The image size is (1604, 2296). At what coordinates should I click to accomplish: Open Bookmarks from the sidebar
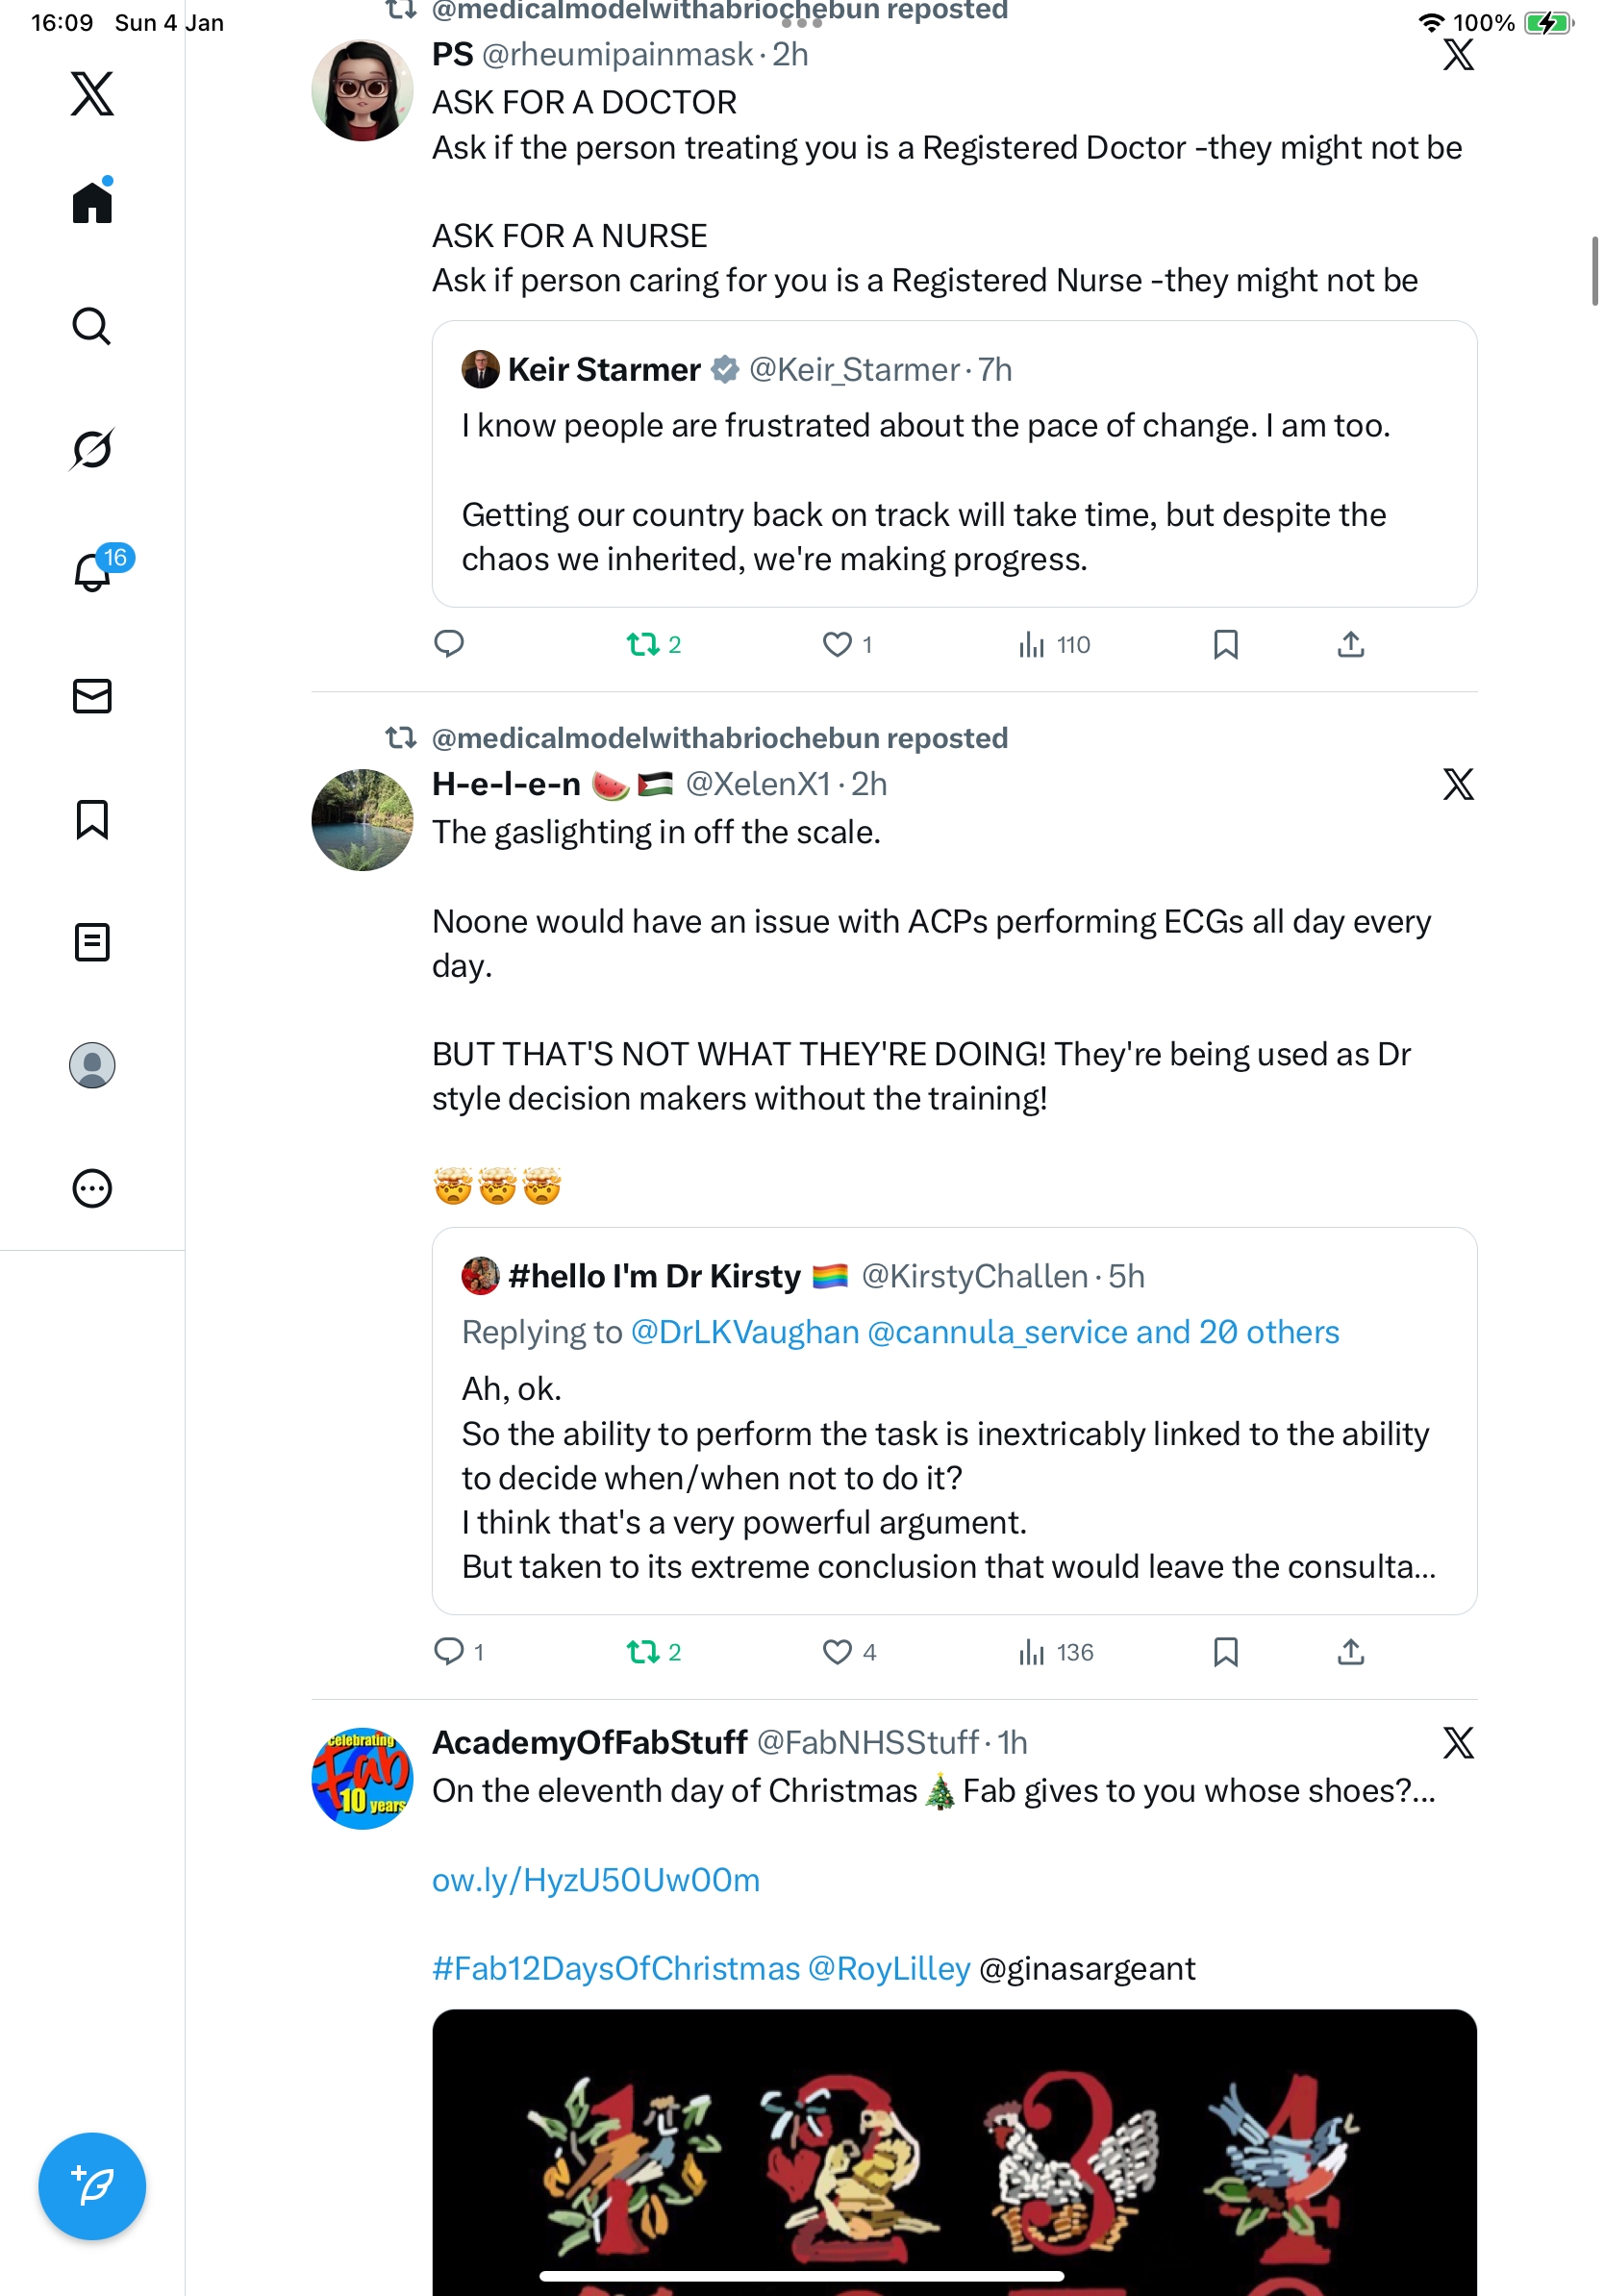coord(92,819)
